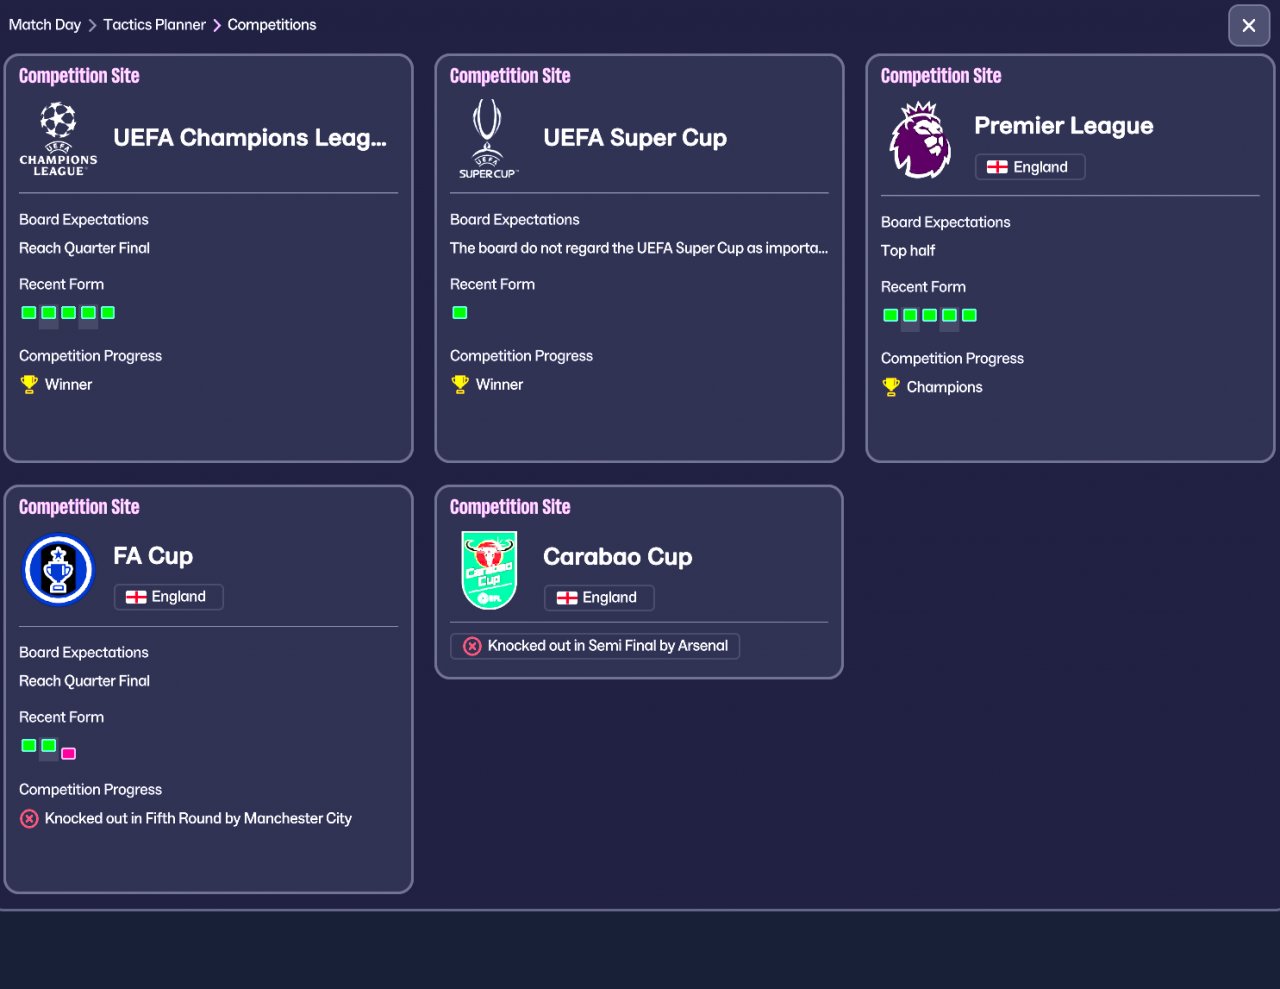This screenshot has height=989, width=1280.
Task: Click England nation button under Premier League
Action: pyautogui.click(x=1030, y=167)
